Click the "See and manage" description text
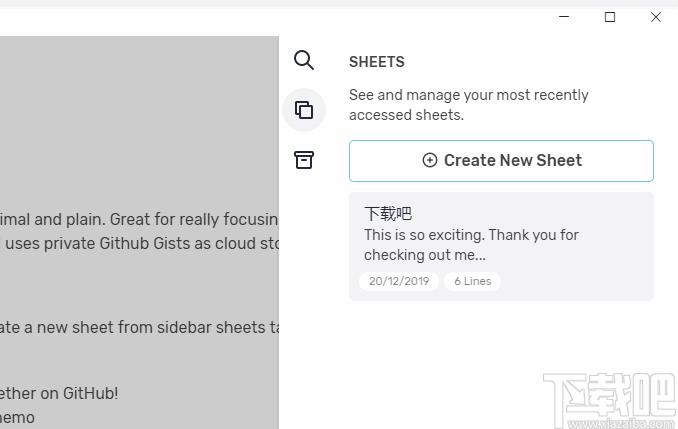This screenshot has width=678, height=429. pos(468,105)
